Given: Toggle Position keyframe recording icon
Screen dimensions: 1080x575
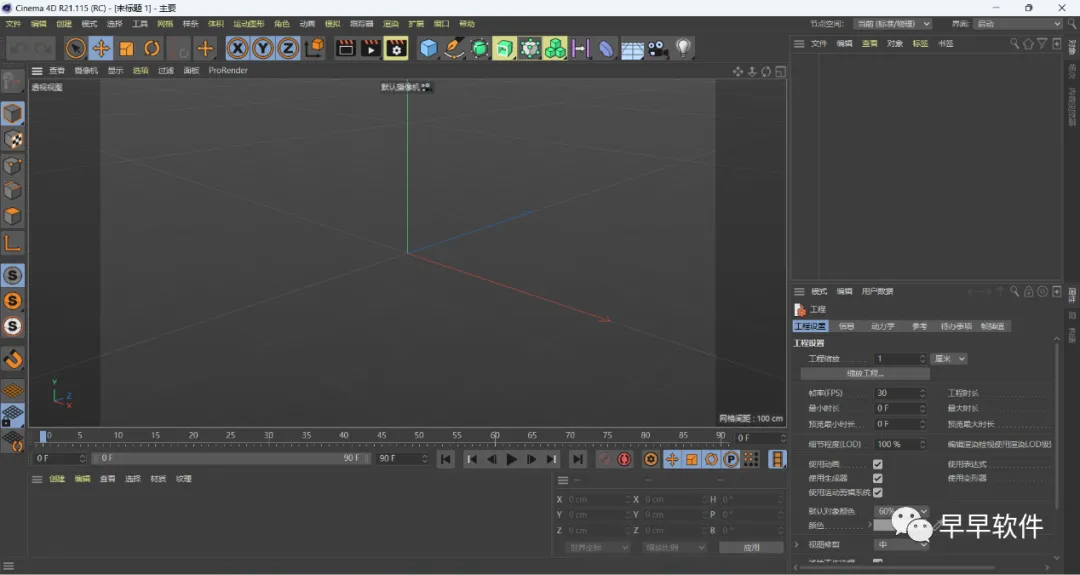Looking at the screenshot, I should click(x=672, y=459).
